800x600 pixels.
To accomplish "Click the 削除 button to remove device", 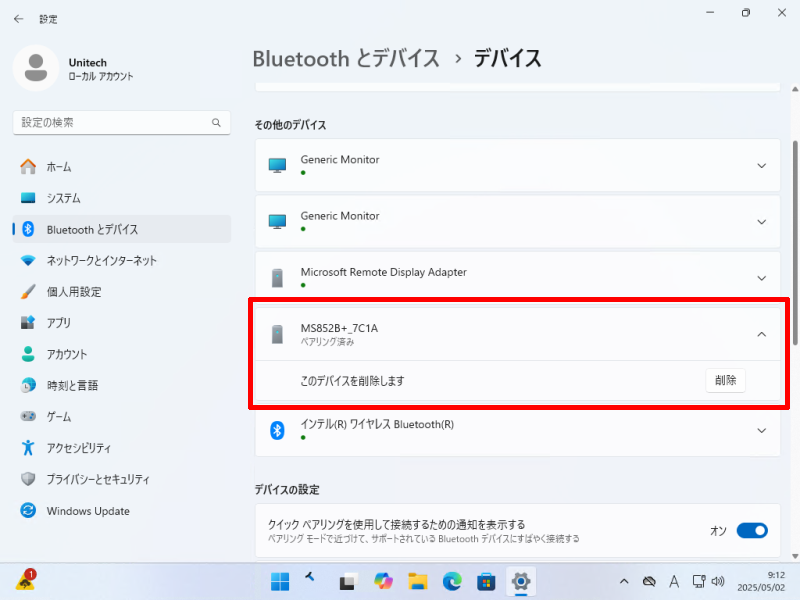I will coord(725,380).
